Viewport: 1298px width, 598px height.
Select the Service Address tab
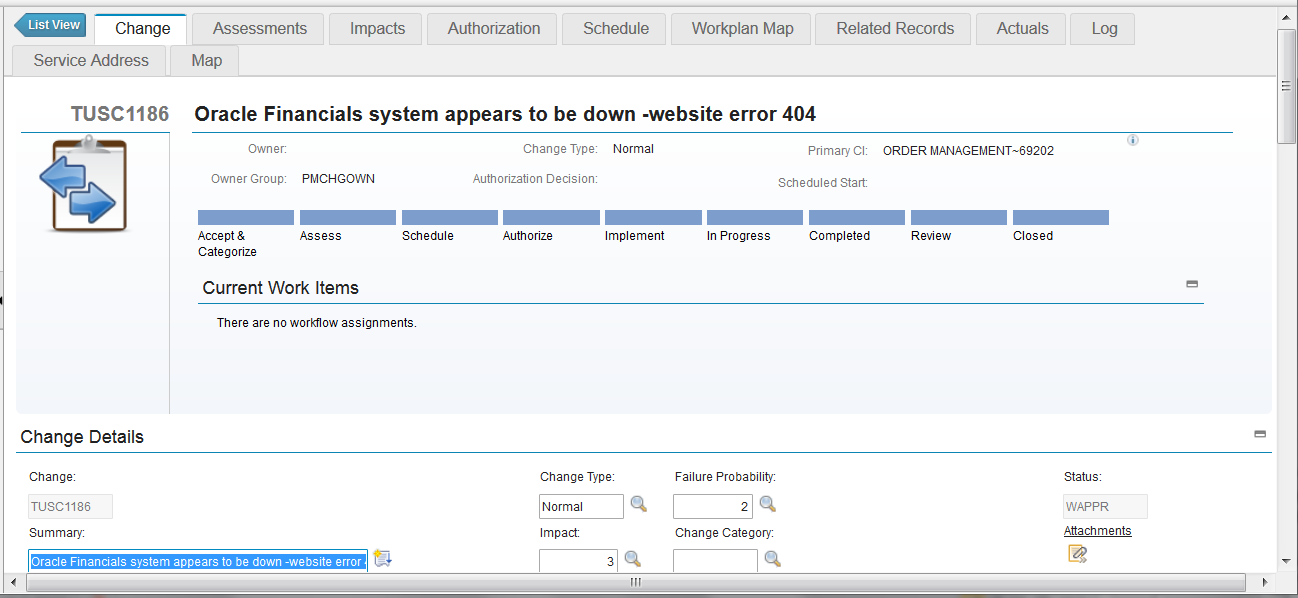[x=91, y=61]
